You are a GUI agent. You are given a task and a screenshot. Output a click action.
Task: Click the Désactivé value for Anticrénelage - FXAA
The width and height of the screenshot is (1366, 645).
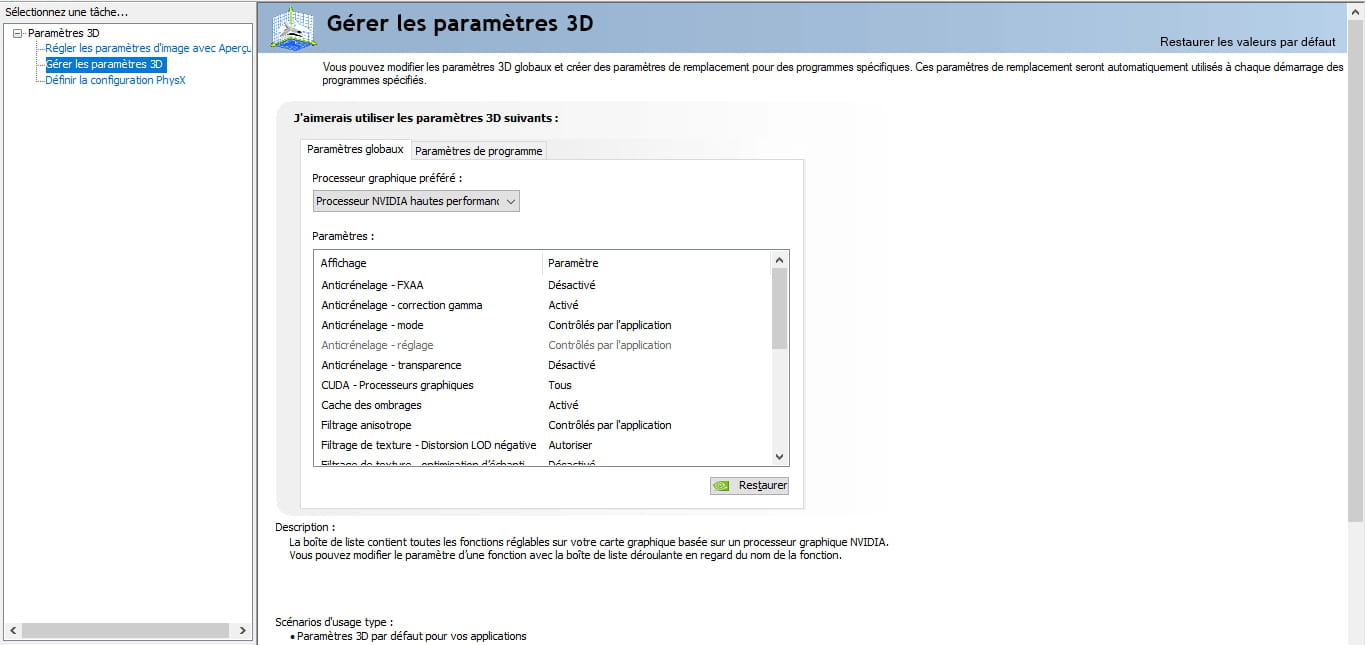point(572,285)
